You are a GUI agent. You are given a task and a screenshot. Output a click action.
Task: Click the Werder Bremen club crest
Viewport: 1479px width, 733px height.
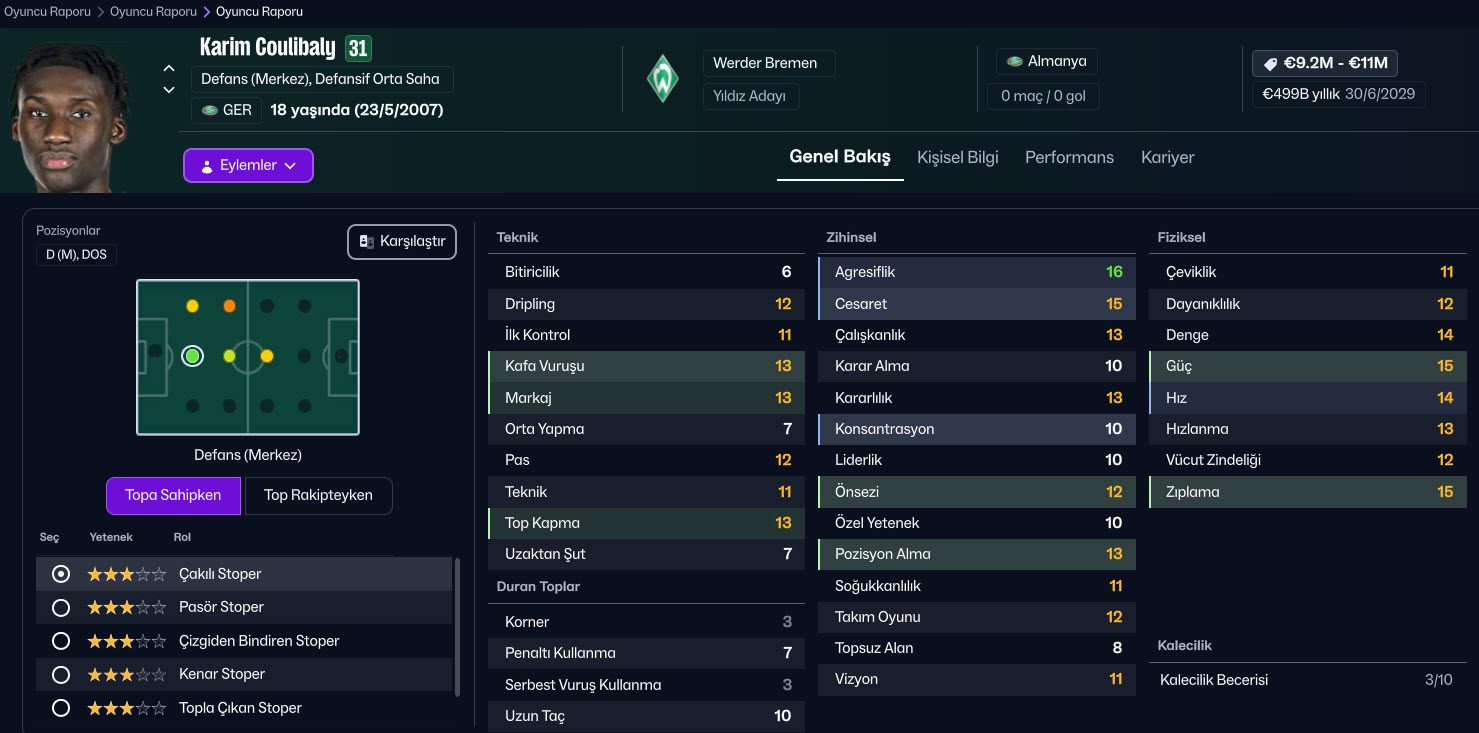tap(662, 79)
